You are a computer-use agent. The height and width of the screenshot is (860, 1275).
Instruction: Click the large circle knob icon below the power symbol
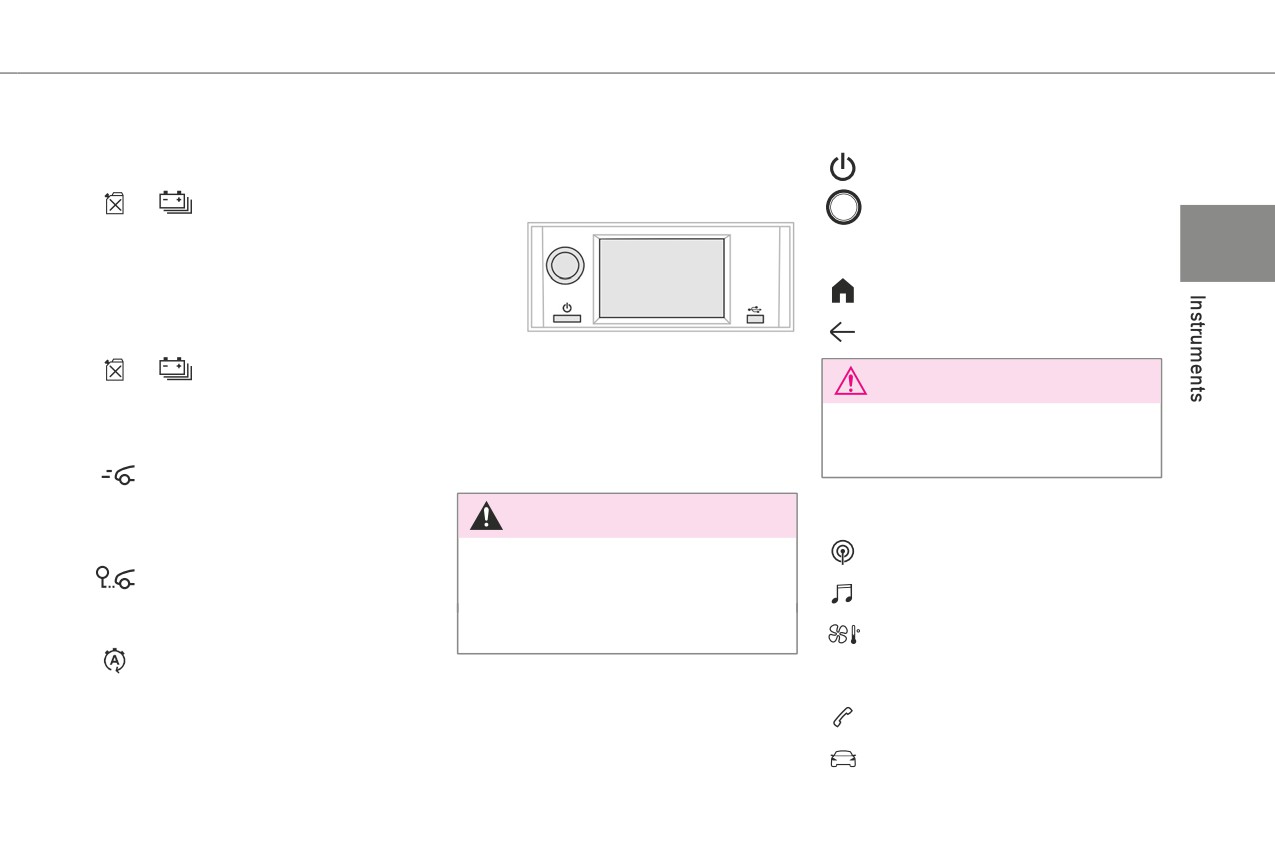(x=843, y=207)
